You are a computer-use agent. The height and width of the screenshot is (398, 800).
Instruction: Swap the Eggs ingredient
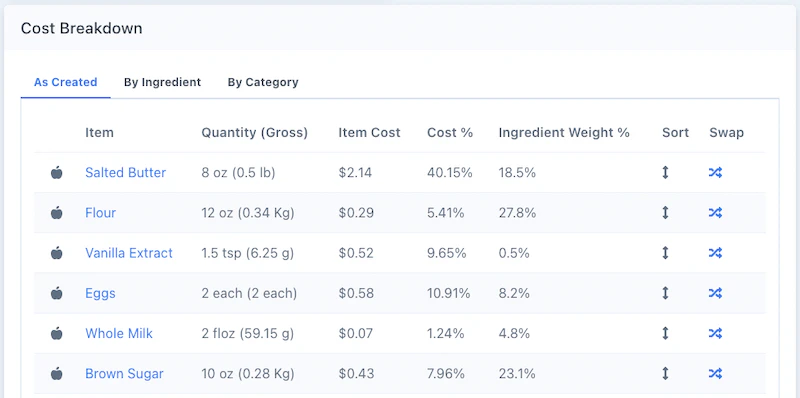715,293
